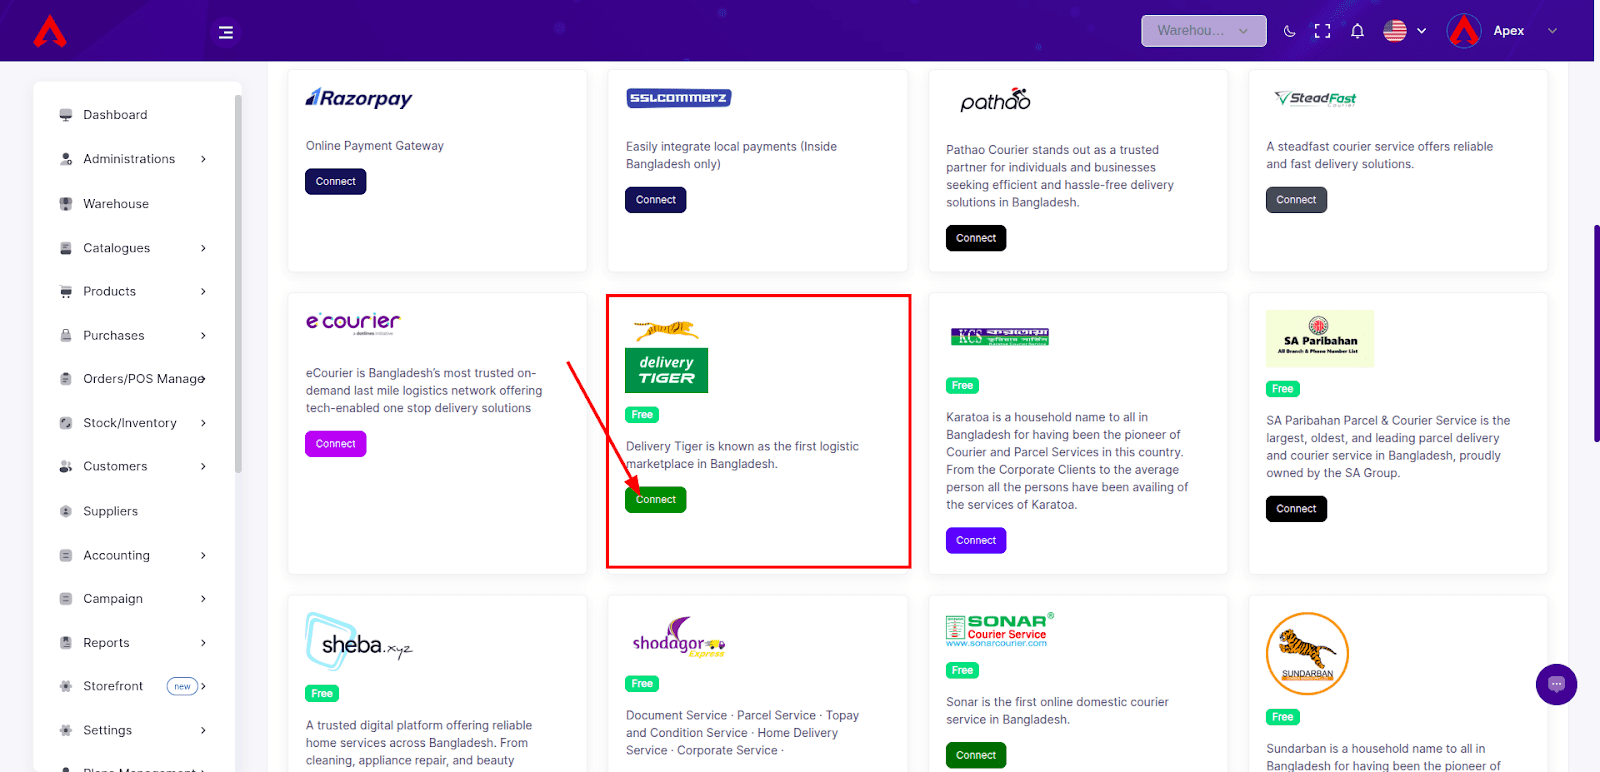Image resolution: width=1600 pixels, height=772 pixels.
Task: Expand the Stock/Inventory submenu
Action: (x=133, y=423)
